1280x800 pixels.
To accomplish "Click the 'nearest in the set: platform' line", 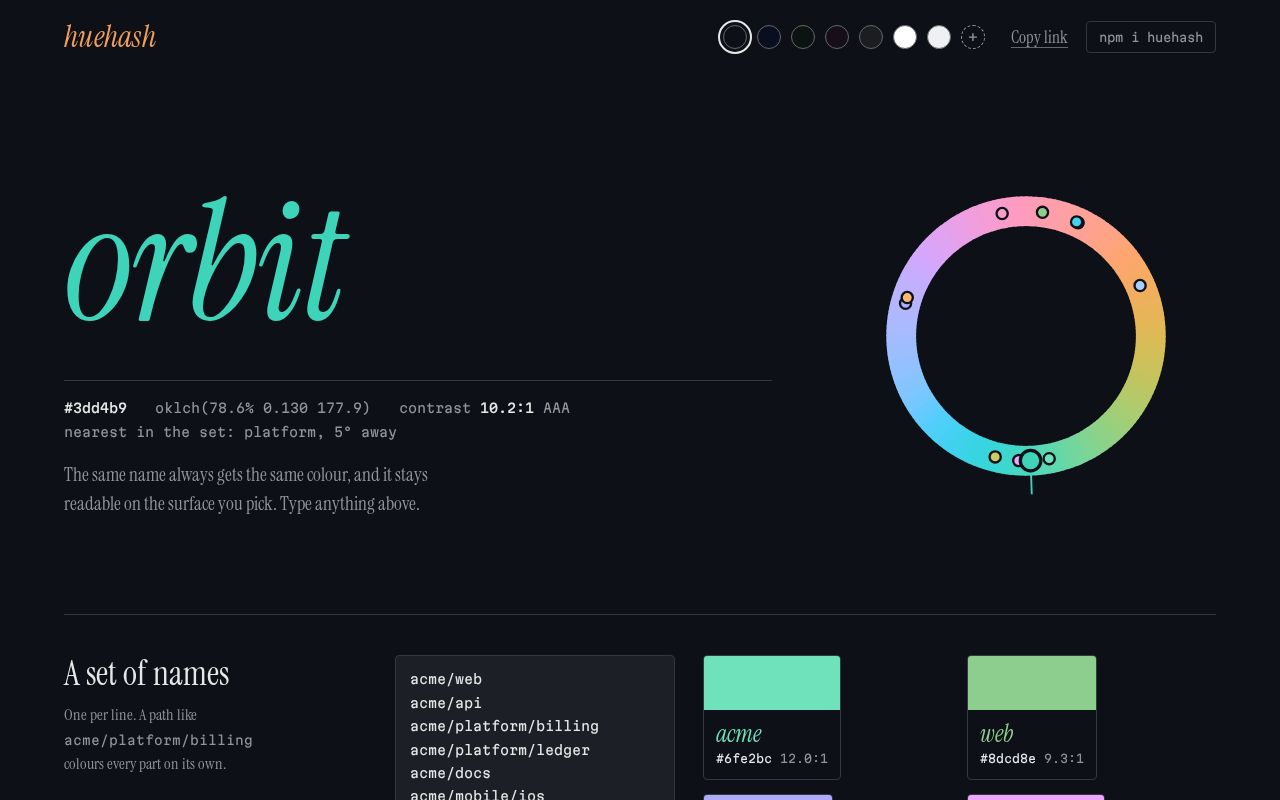I will [230, 432].
